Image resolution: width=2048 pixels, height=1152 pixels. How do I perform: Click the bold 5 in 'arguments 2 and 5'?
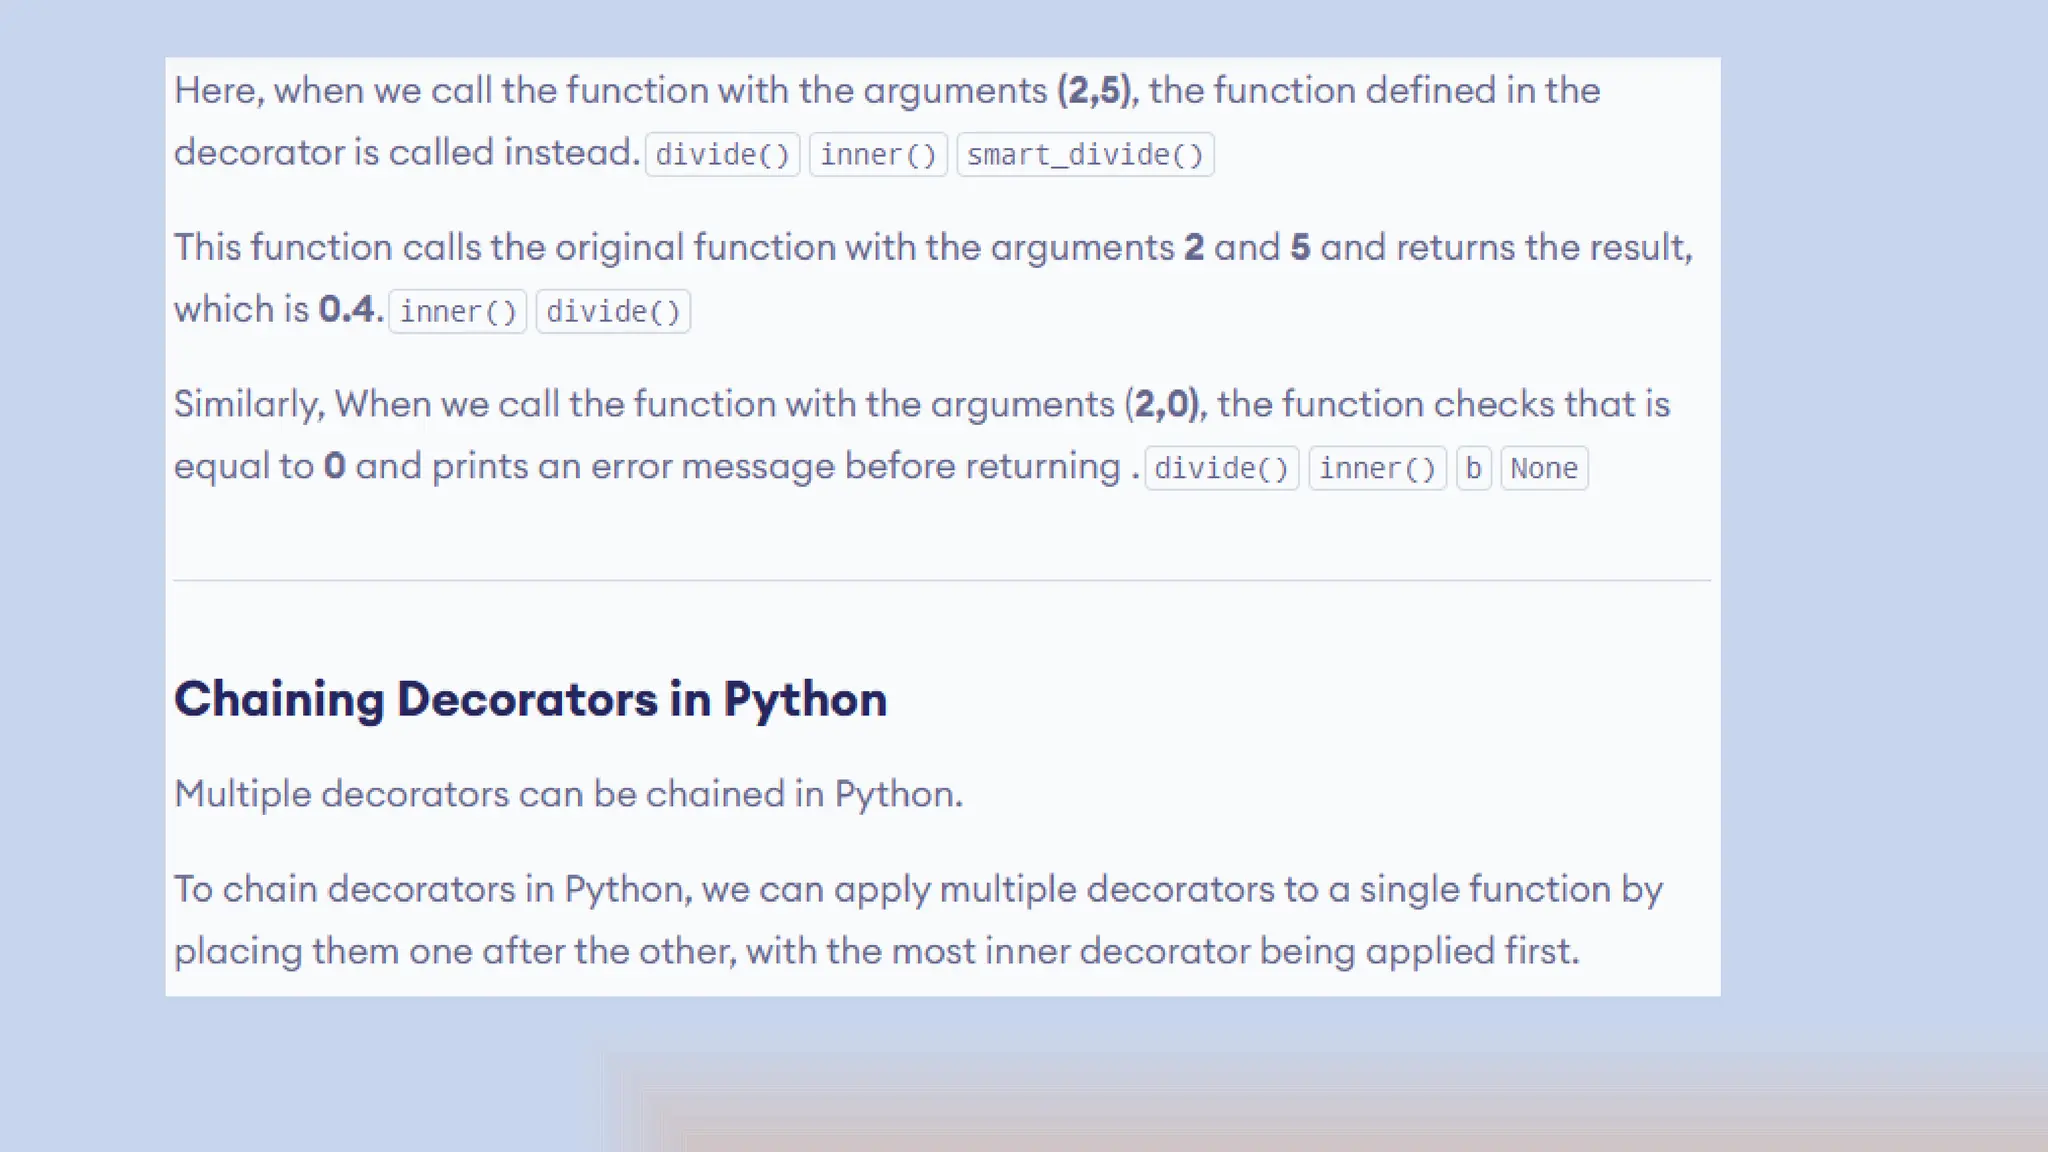tap(1299, 247)
